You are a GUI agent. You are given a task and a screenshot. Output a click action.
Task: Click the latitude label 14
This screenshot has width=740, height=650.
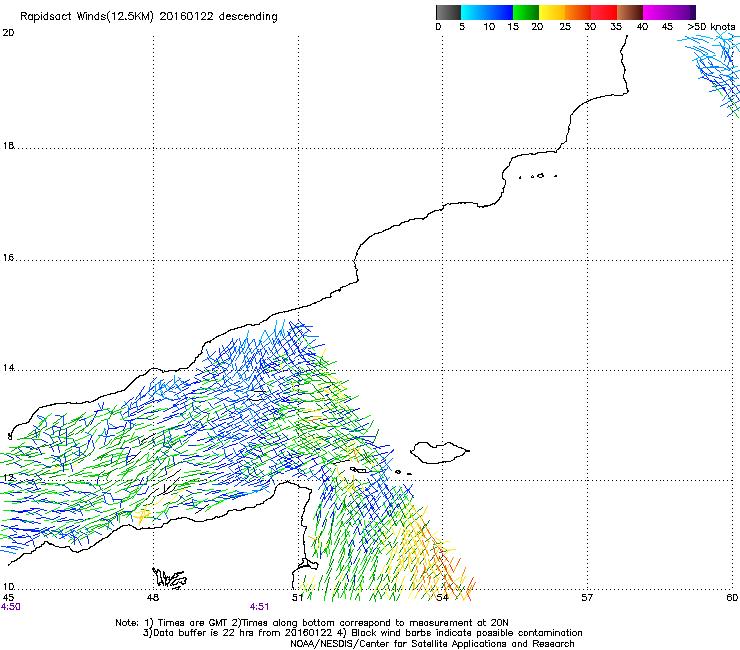click(x=8, y=368)
